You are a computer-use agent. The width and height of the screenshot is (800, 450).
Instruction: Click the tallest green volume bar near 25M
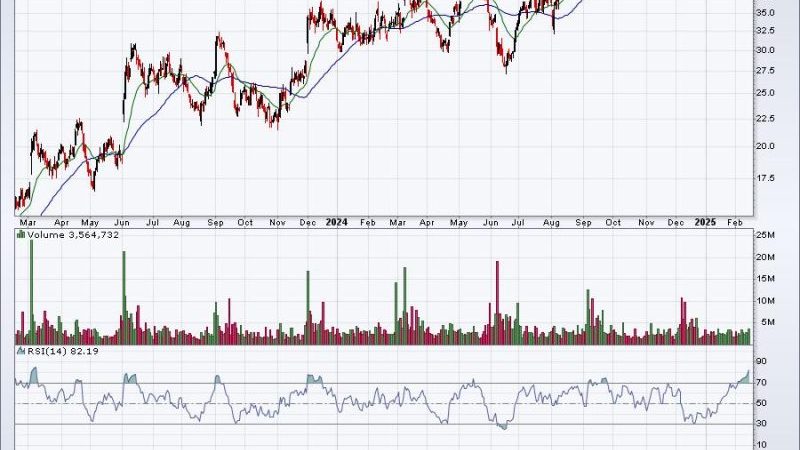tap(32, 292)
